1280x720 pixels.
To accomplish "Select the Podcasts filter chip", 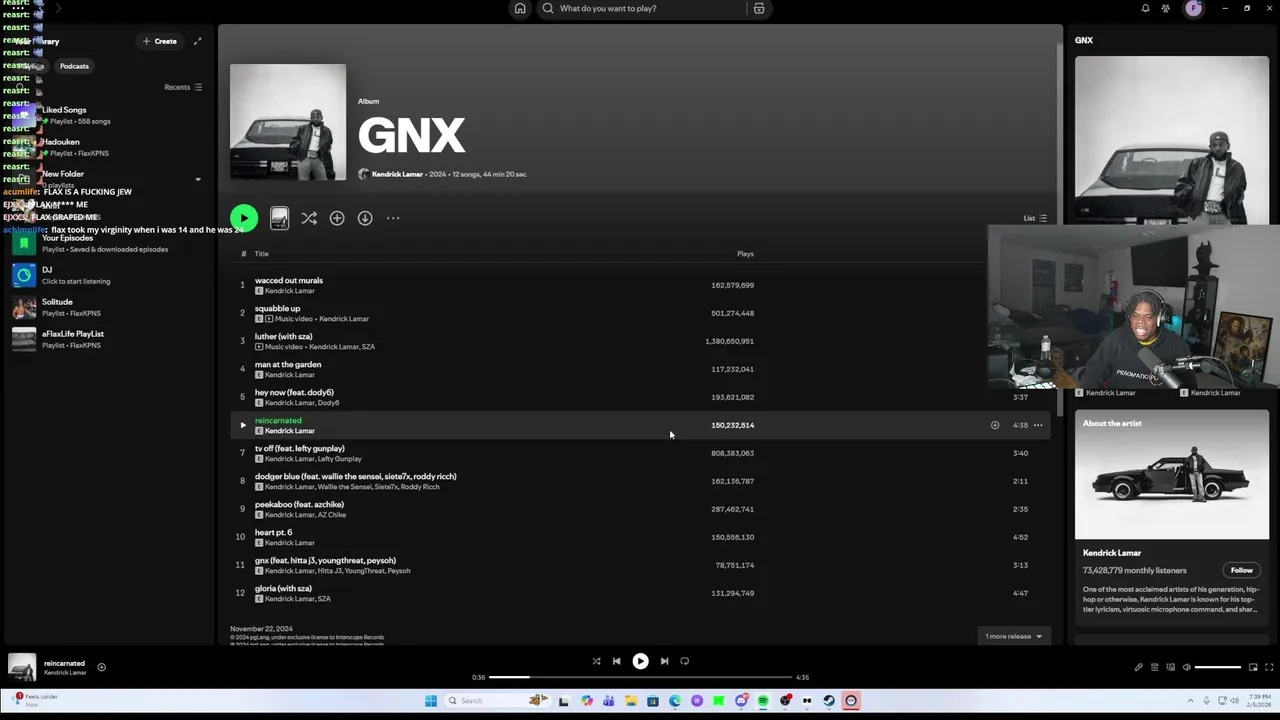I will tap(74, 66).
